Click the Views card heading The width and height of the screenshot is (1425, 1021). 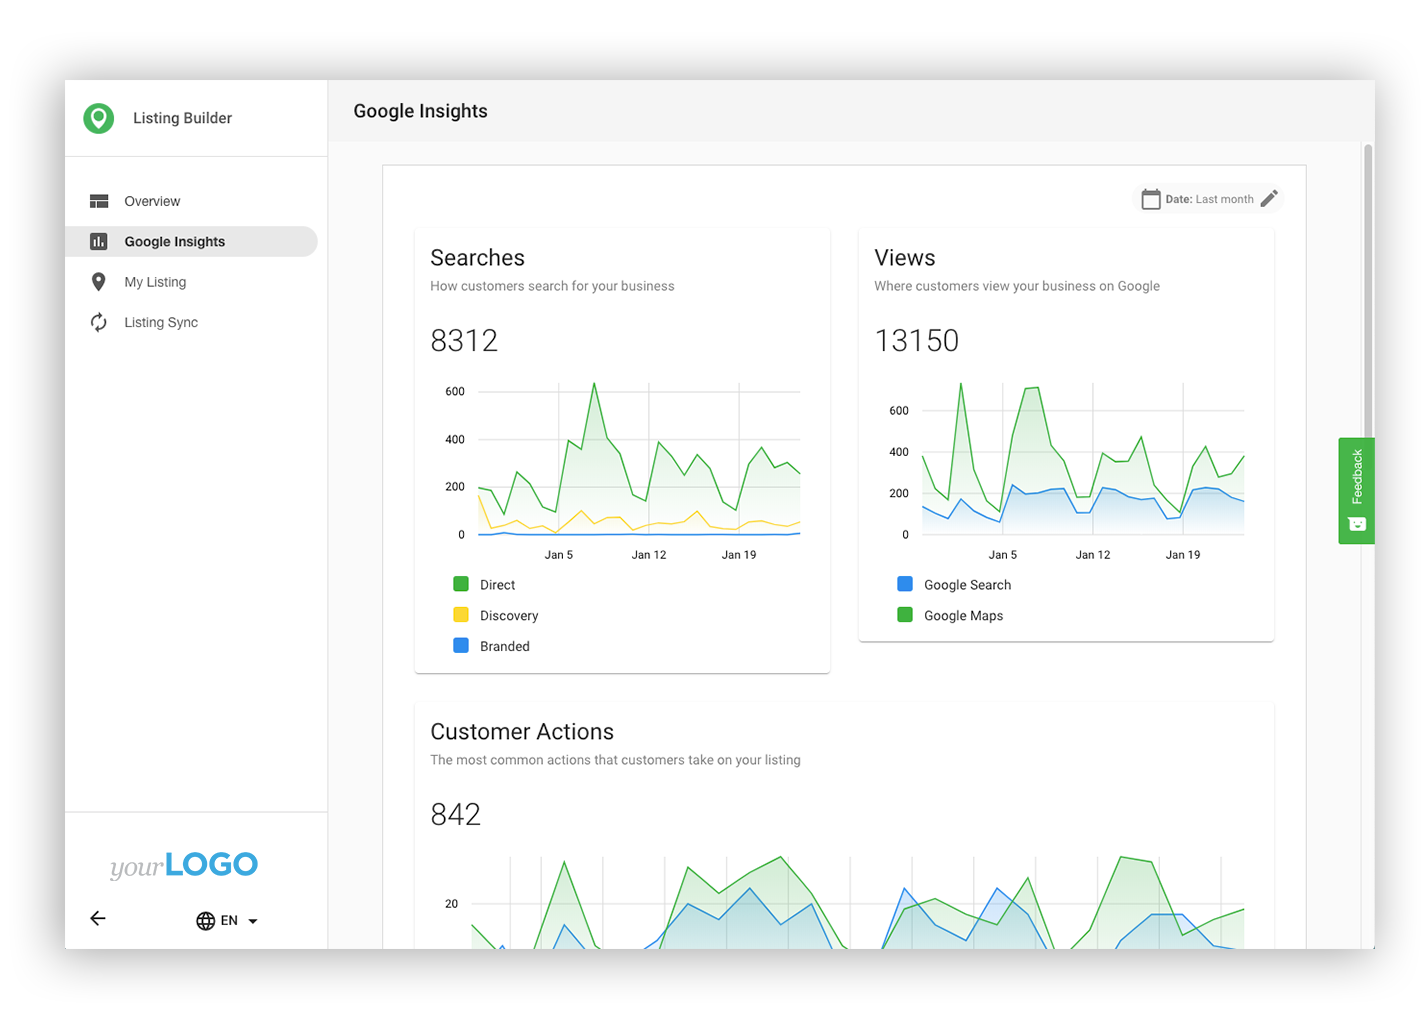[x=905, y=258]
